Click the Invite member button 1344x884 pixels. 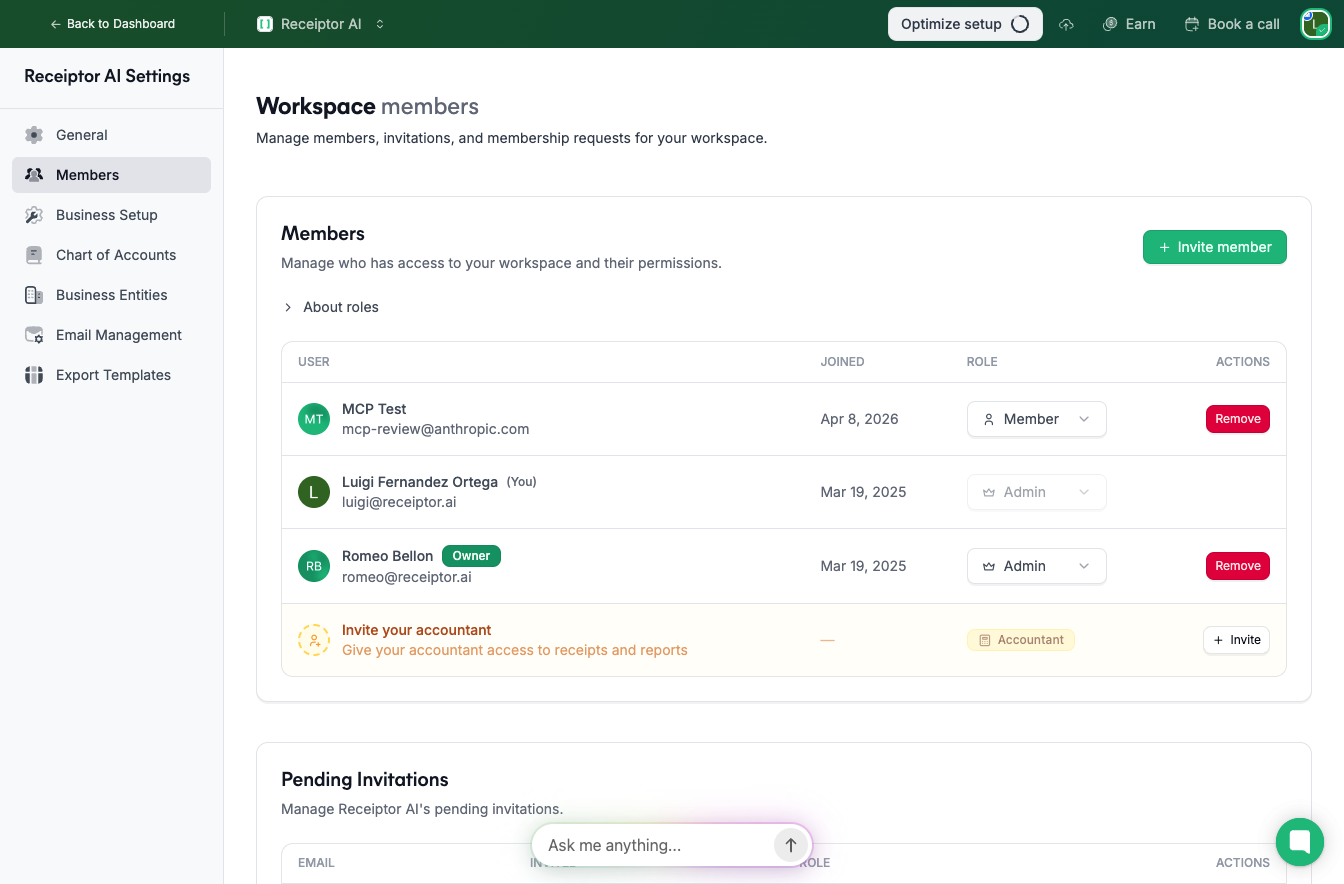tap(1214, 247)
